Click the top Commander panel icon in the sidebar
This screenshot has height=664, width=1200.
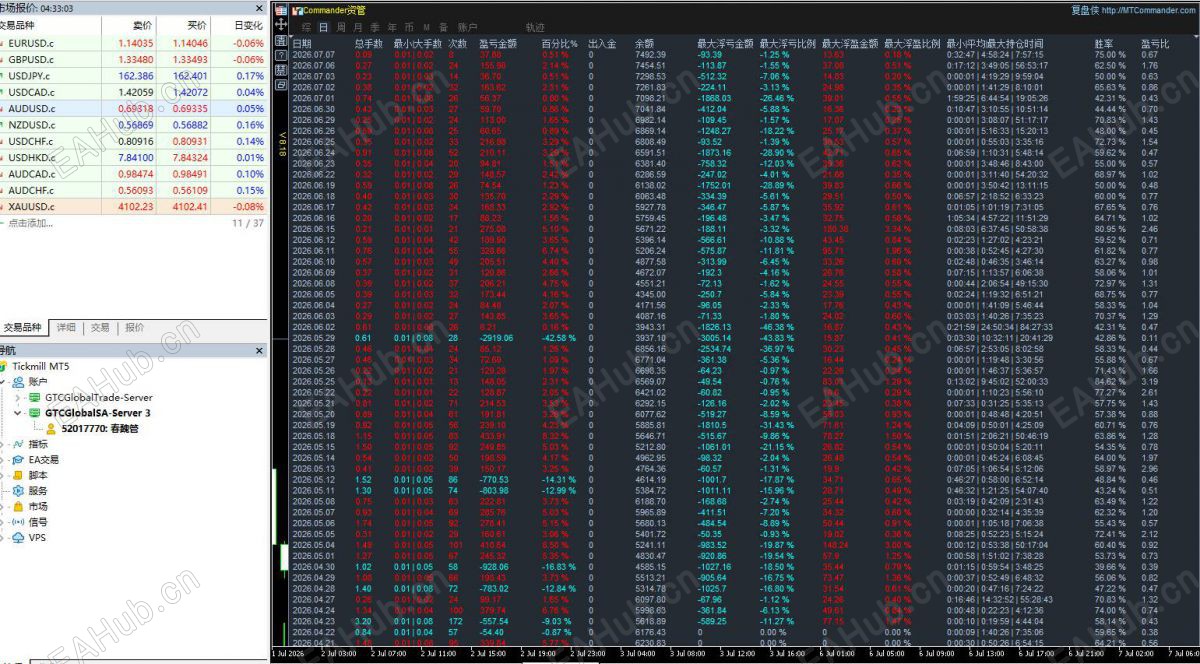[281, 9]
